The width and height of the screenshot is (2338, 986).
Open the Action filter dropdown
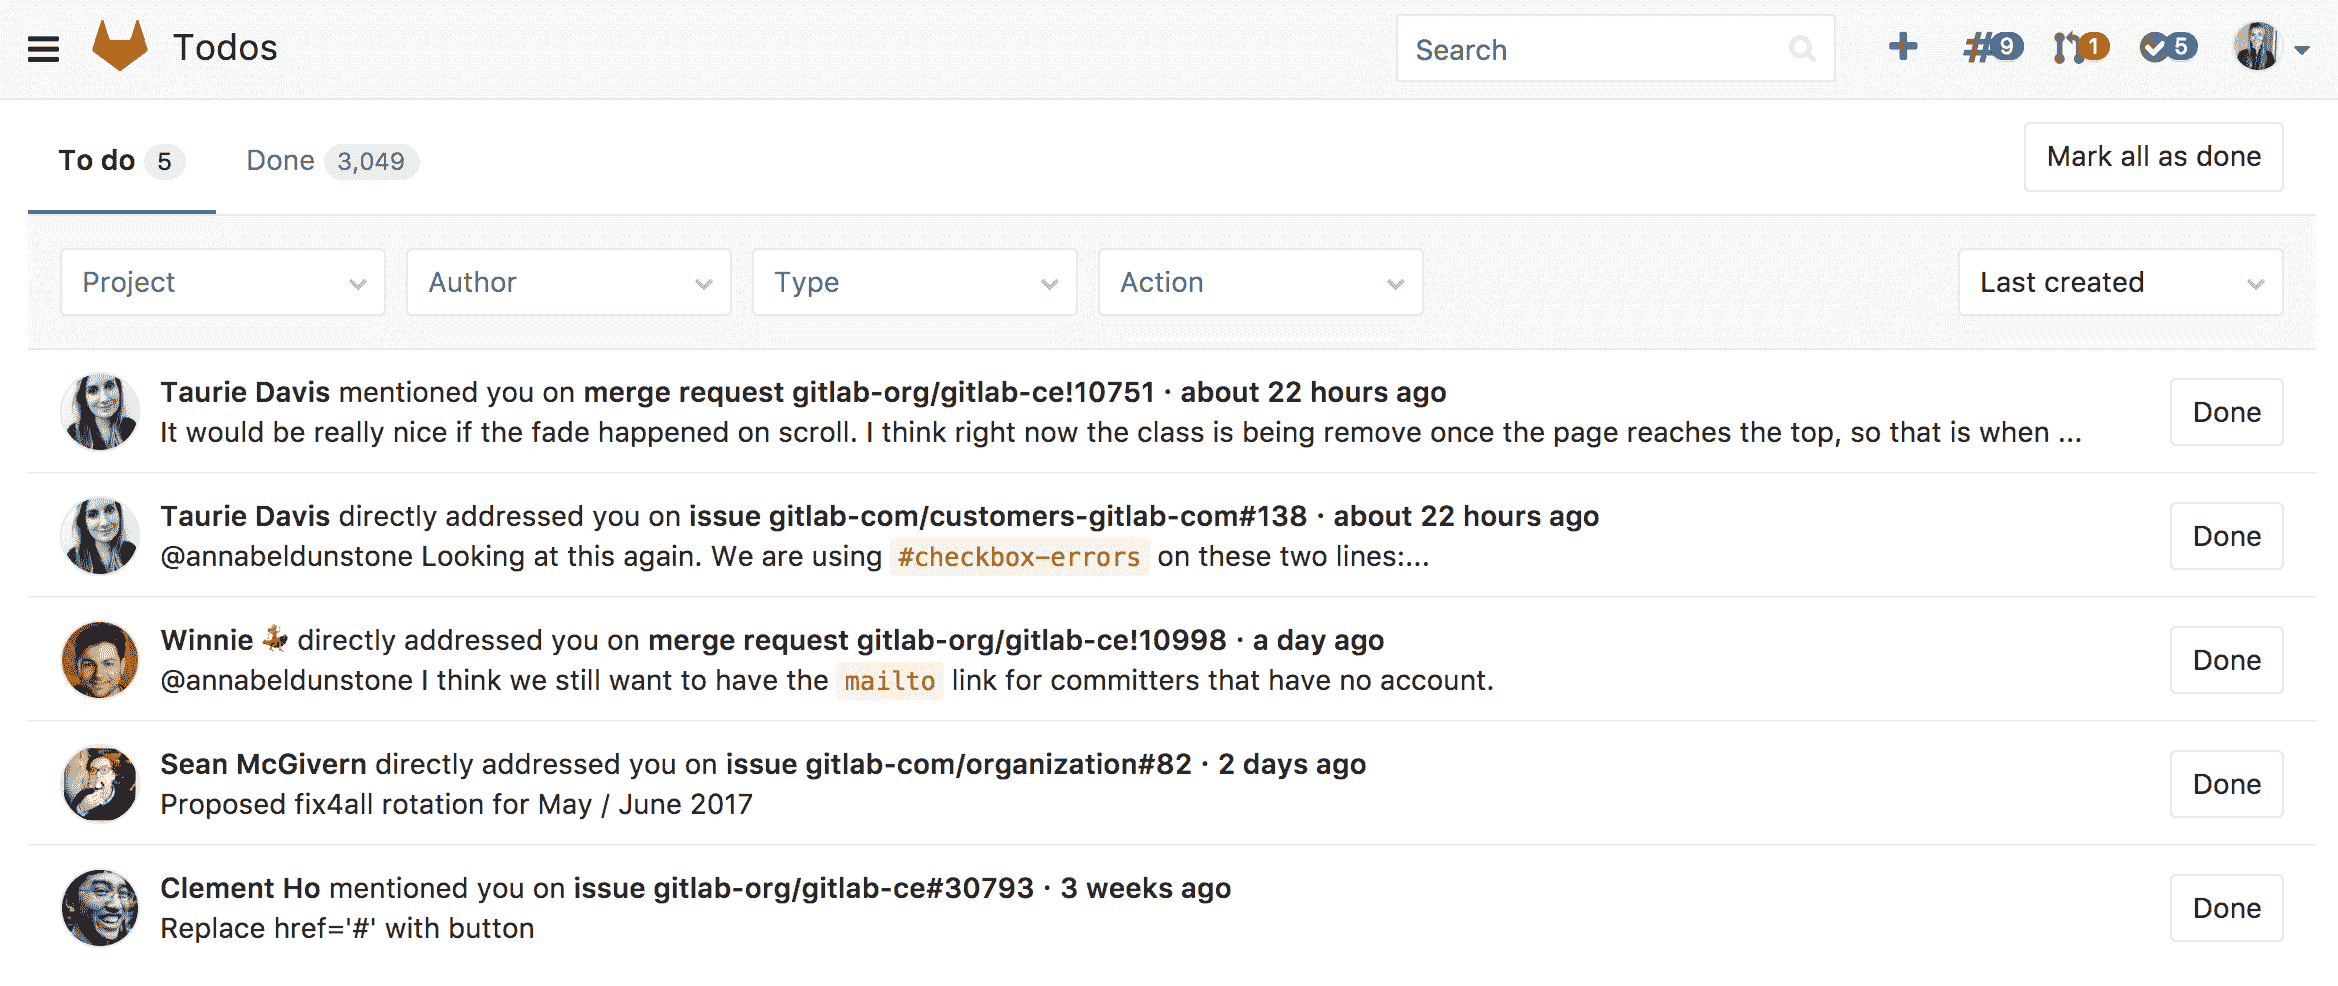pos(1260,283)
